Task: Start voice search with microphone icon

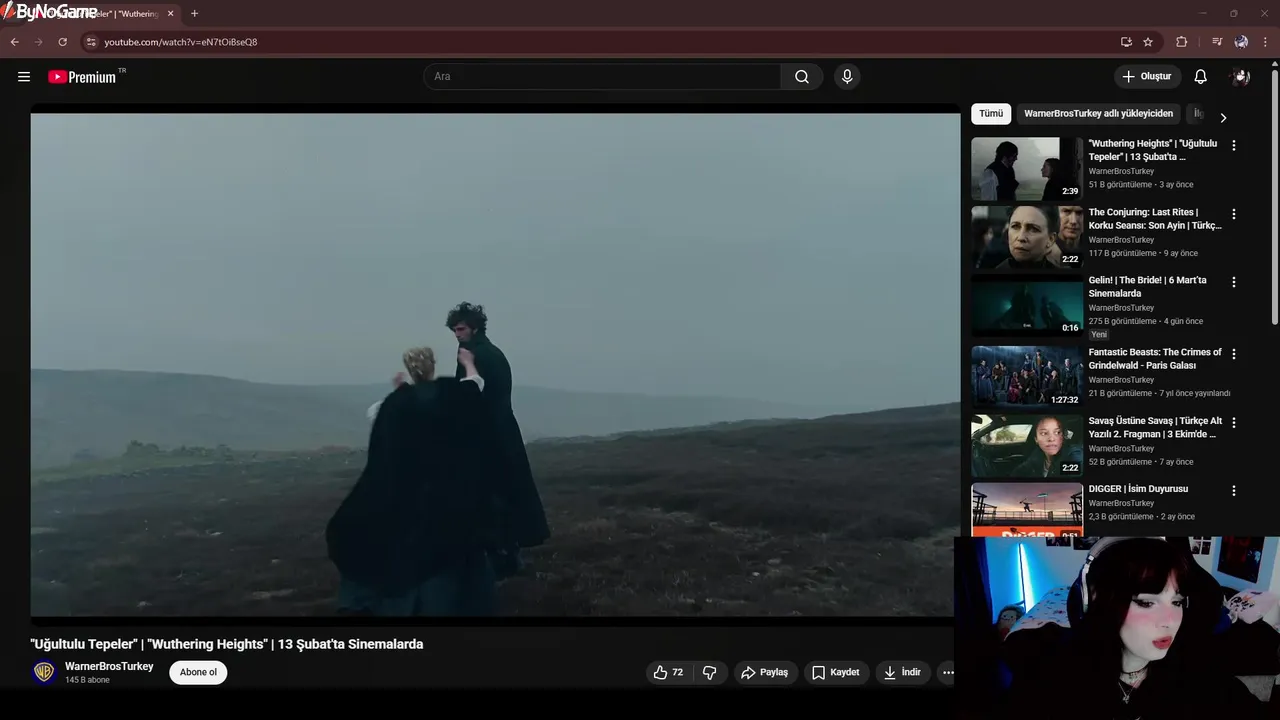Action: point(847,77)
